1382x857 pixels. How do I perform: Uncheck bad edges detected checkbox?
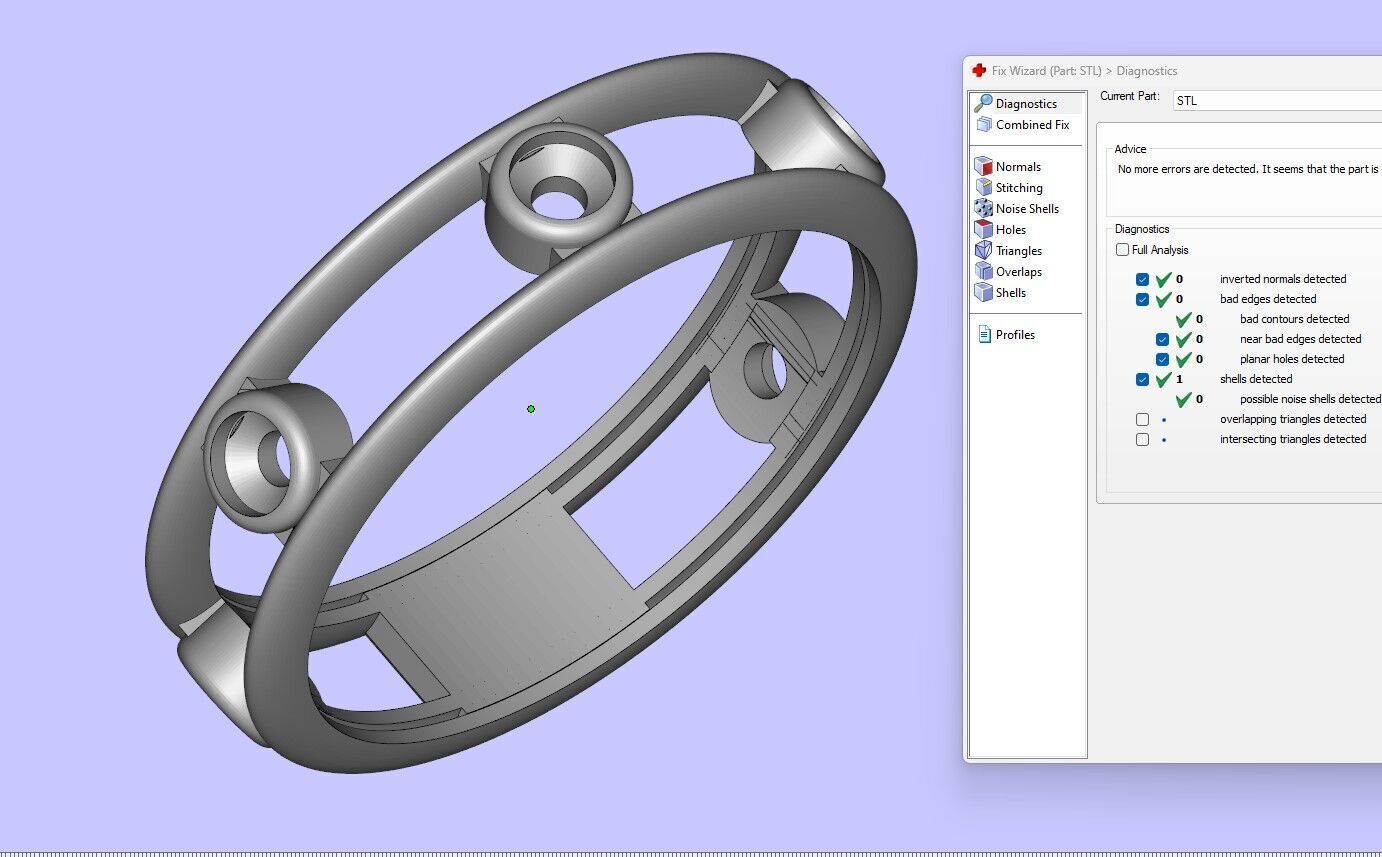click(1142, 300)
